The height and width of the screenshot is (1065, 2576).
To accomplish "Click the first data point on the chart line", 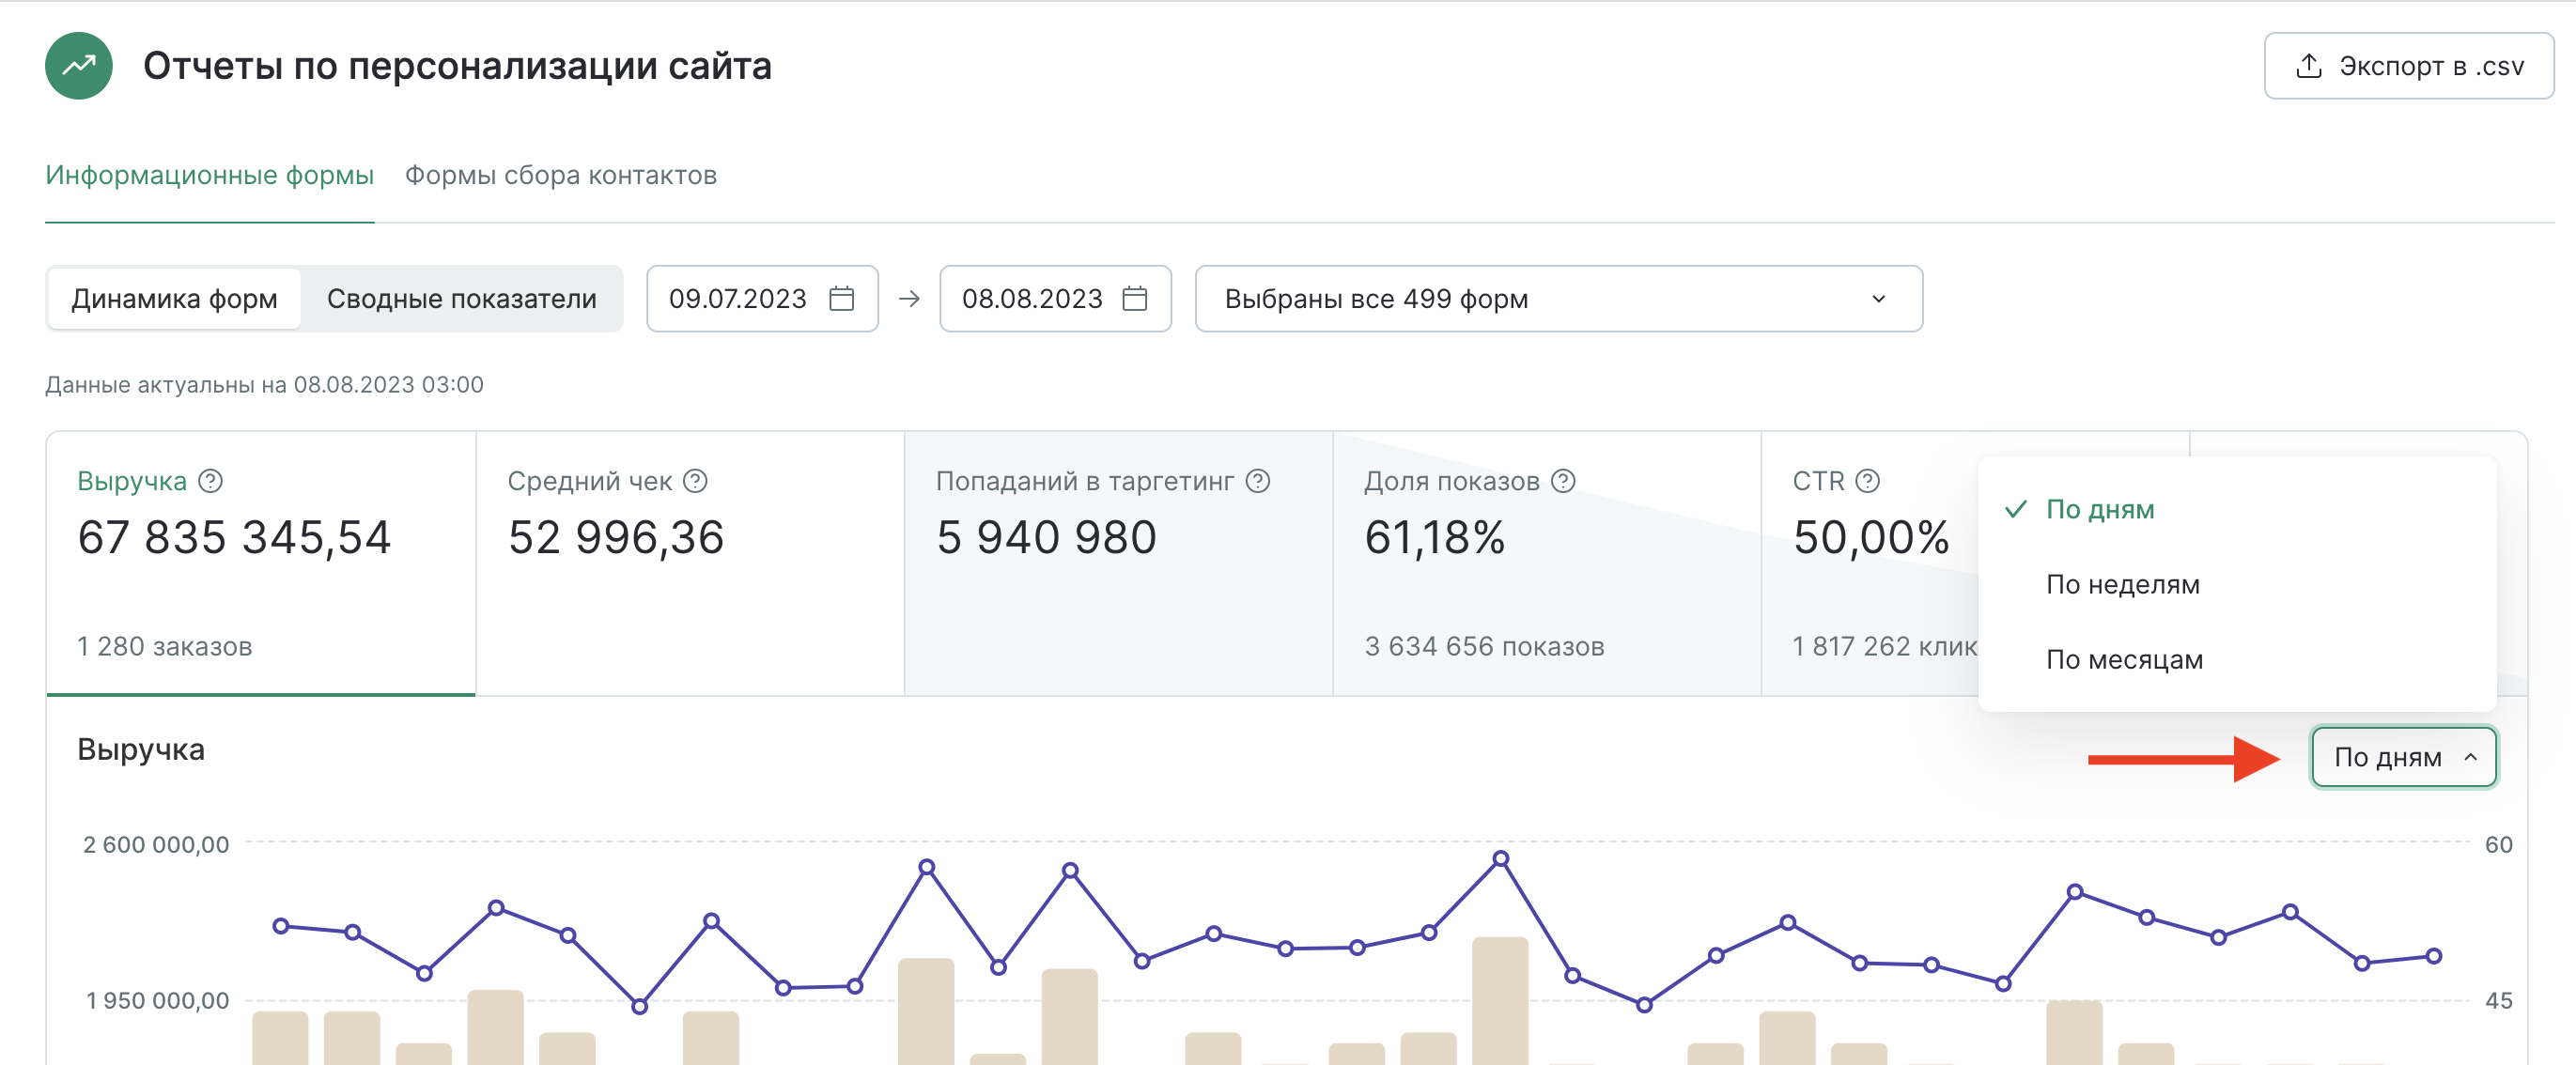I will coord(281,926).
